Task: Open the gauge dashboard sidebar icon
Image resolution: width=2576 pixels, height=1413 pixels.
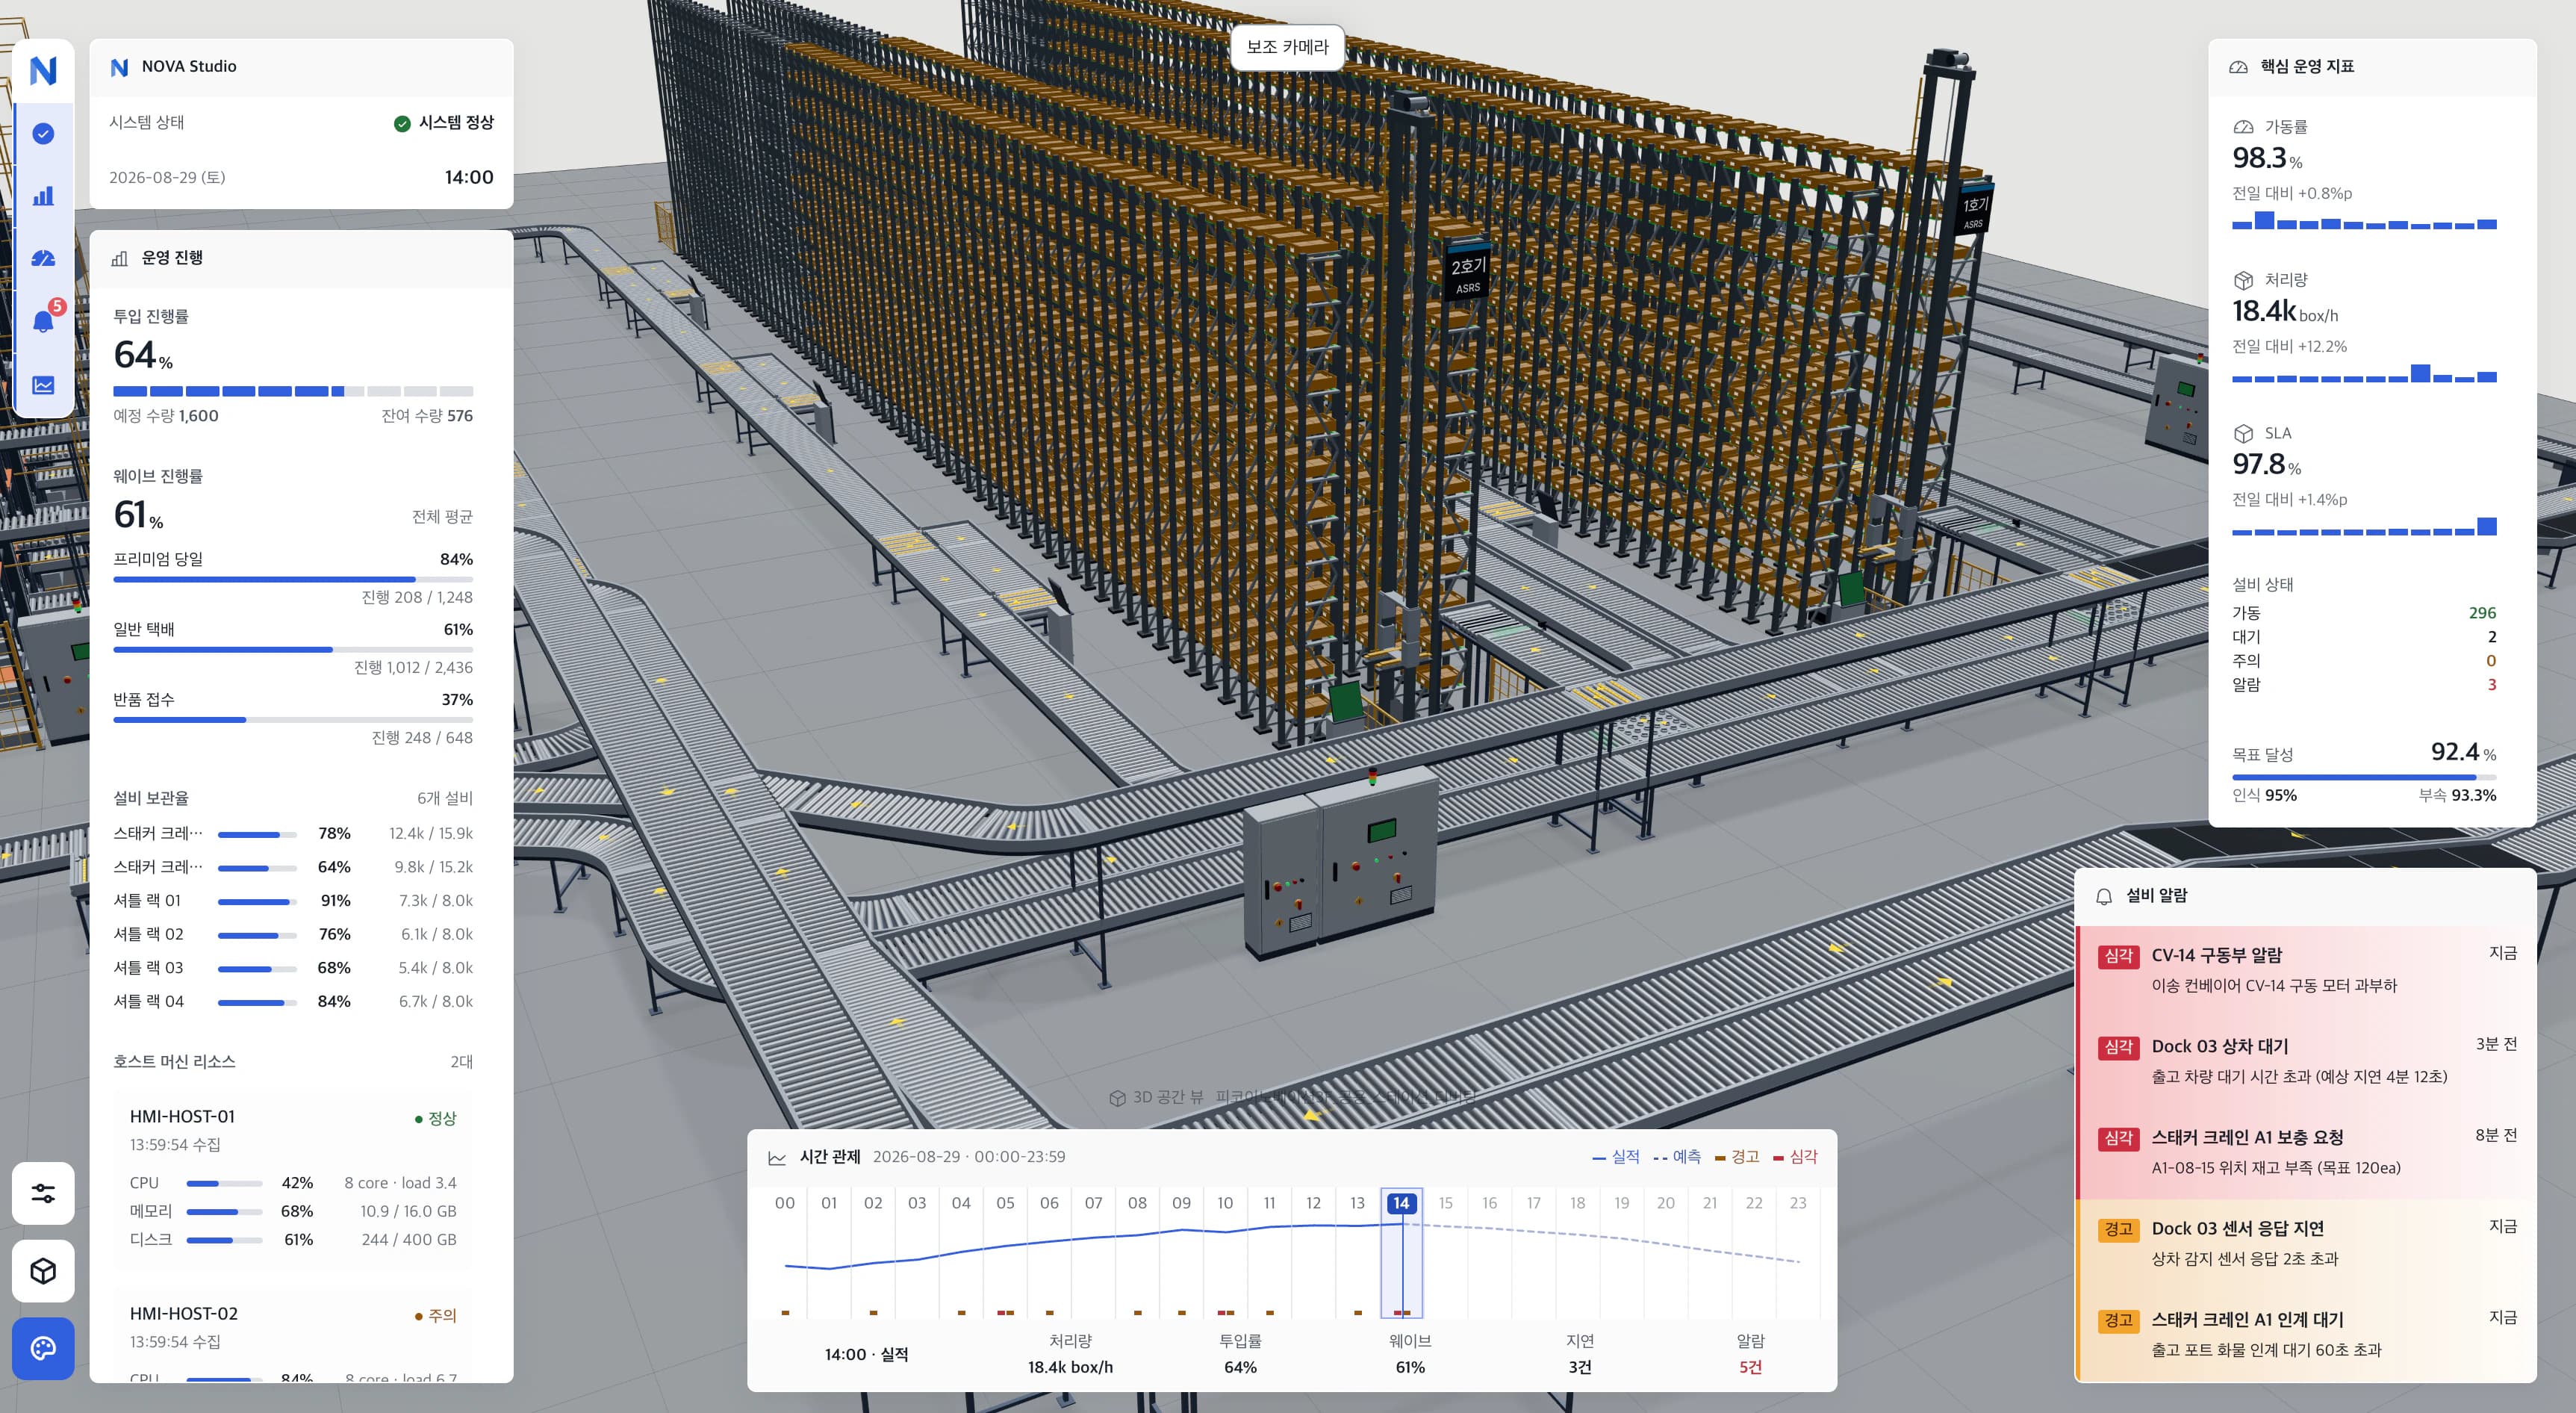Action: (x=43, y=259)
